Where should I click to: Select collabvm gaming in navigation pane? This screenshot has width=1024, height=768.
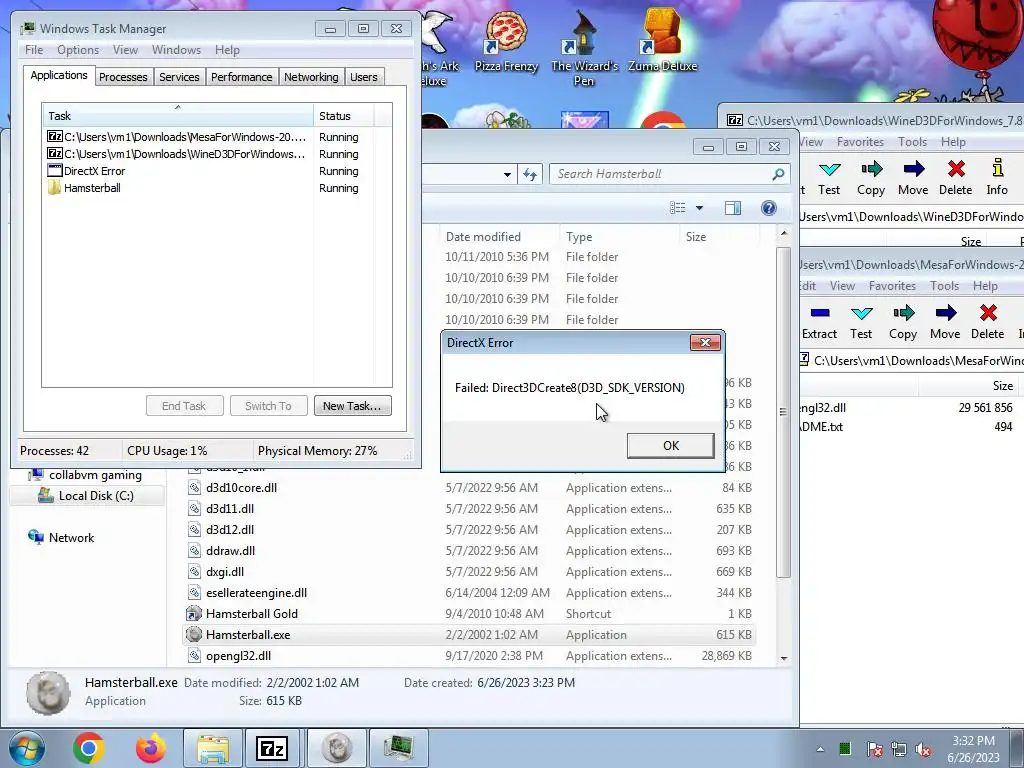(85, 475)
